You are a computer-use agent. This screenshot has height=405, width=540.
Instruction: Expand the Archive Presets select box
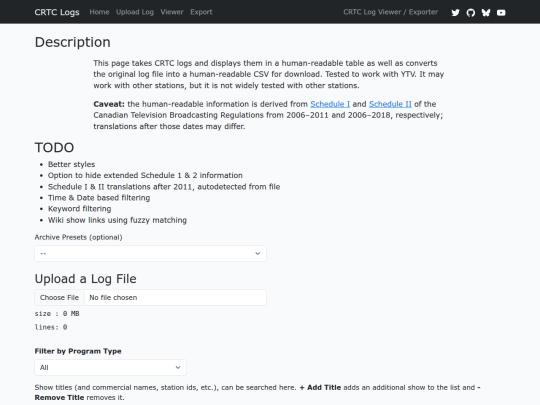150,253
